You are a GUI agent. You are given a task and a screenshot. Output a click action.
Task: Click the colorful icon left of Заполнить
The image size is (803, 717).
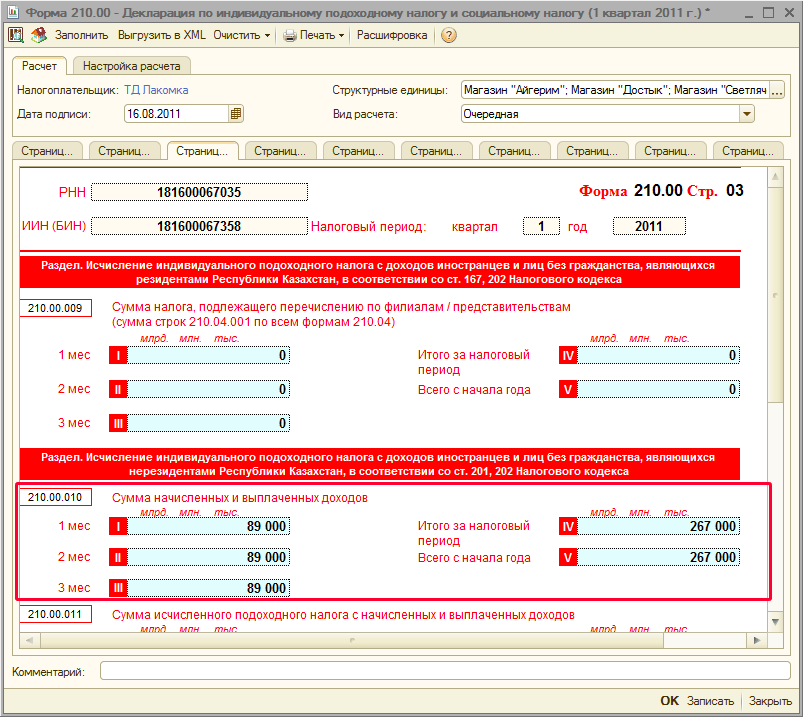38,35
